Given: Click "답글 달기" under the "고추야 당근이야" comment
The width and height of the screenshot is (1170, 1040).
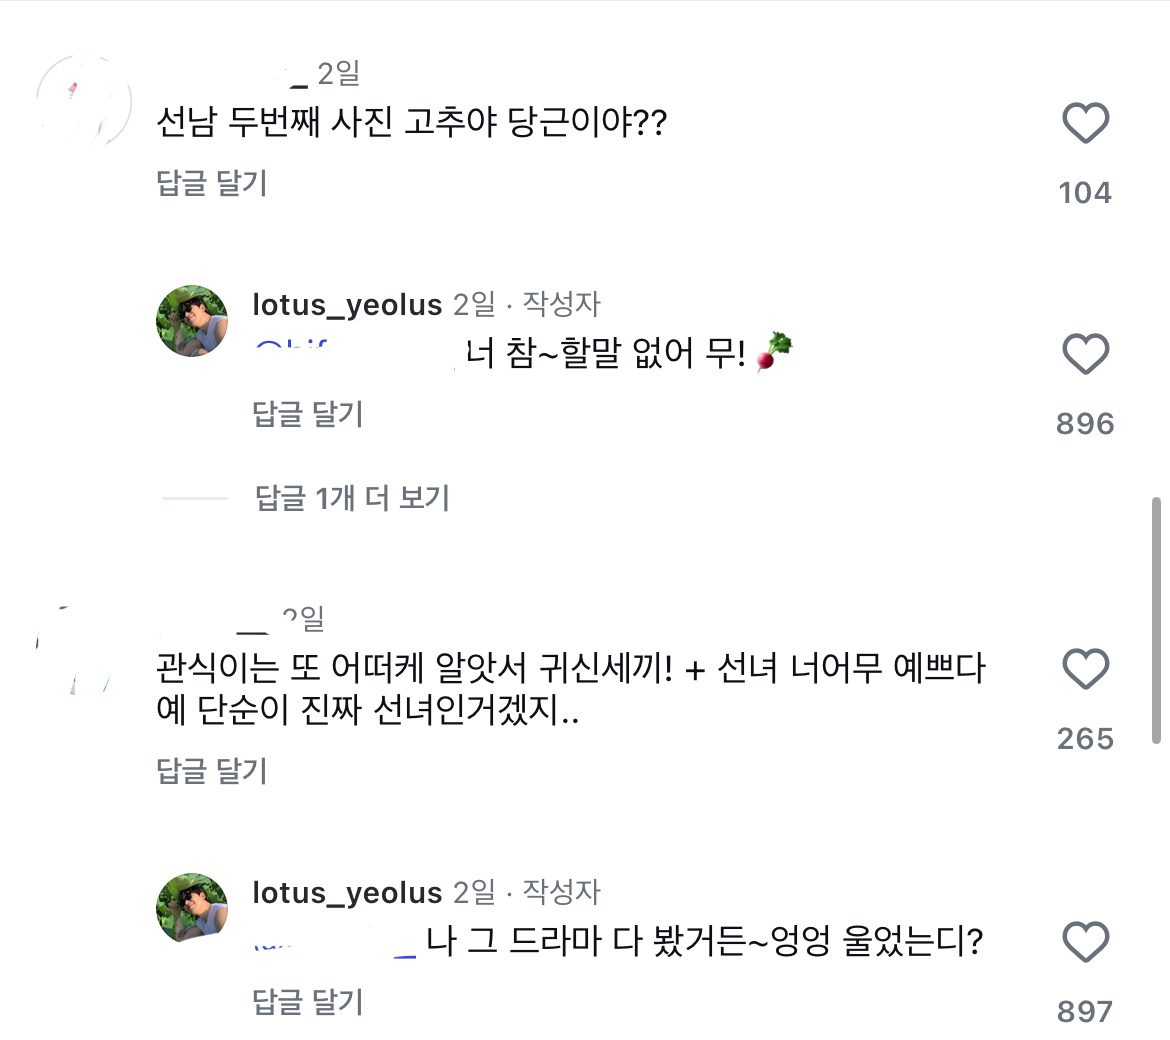Looking at the screenshot, I should coord(212,183).
